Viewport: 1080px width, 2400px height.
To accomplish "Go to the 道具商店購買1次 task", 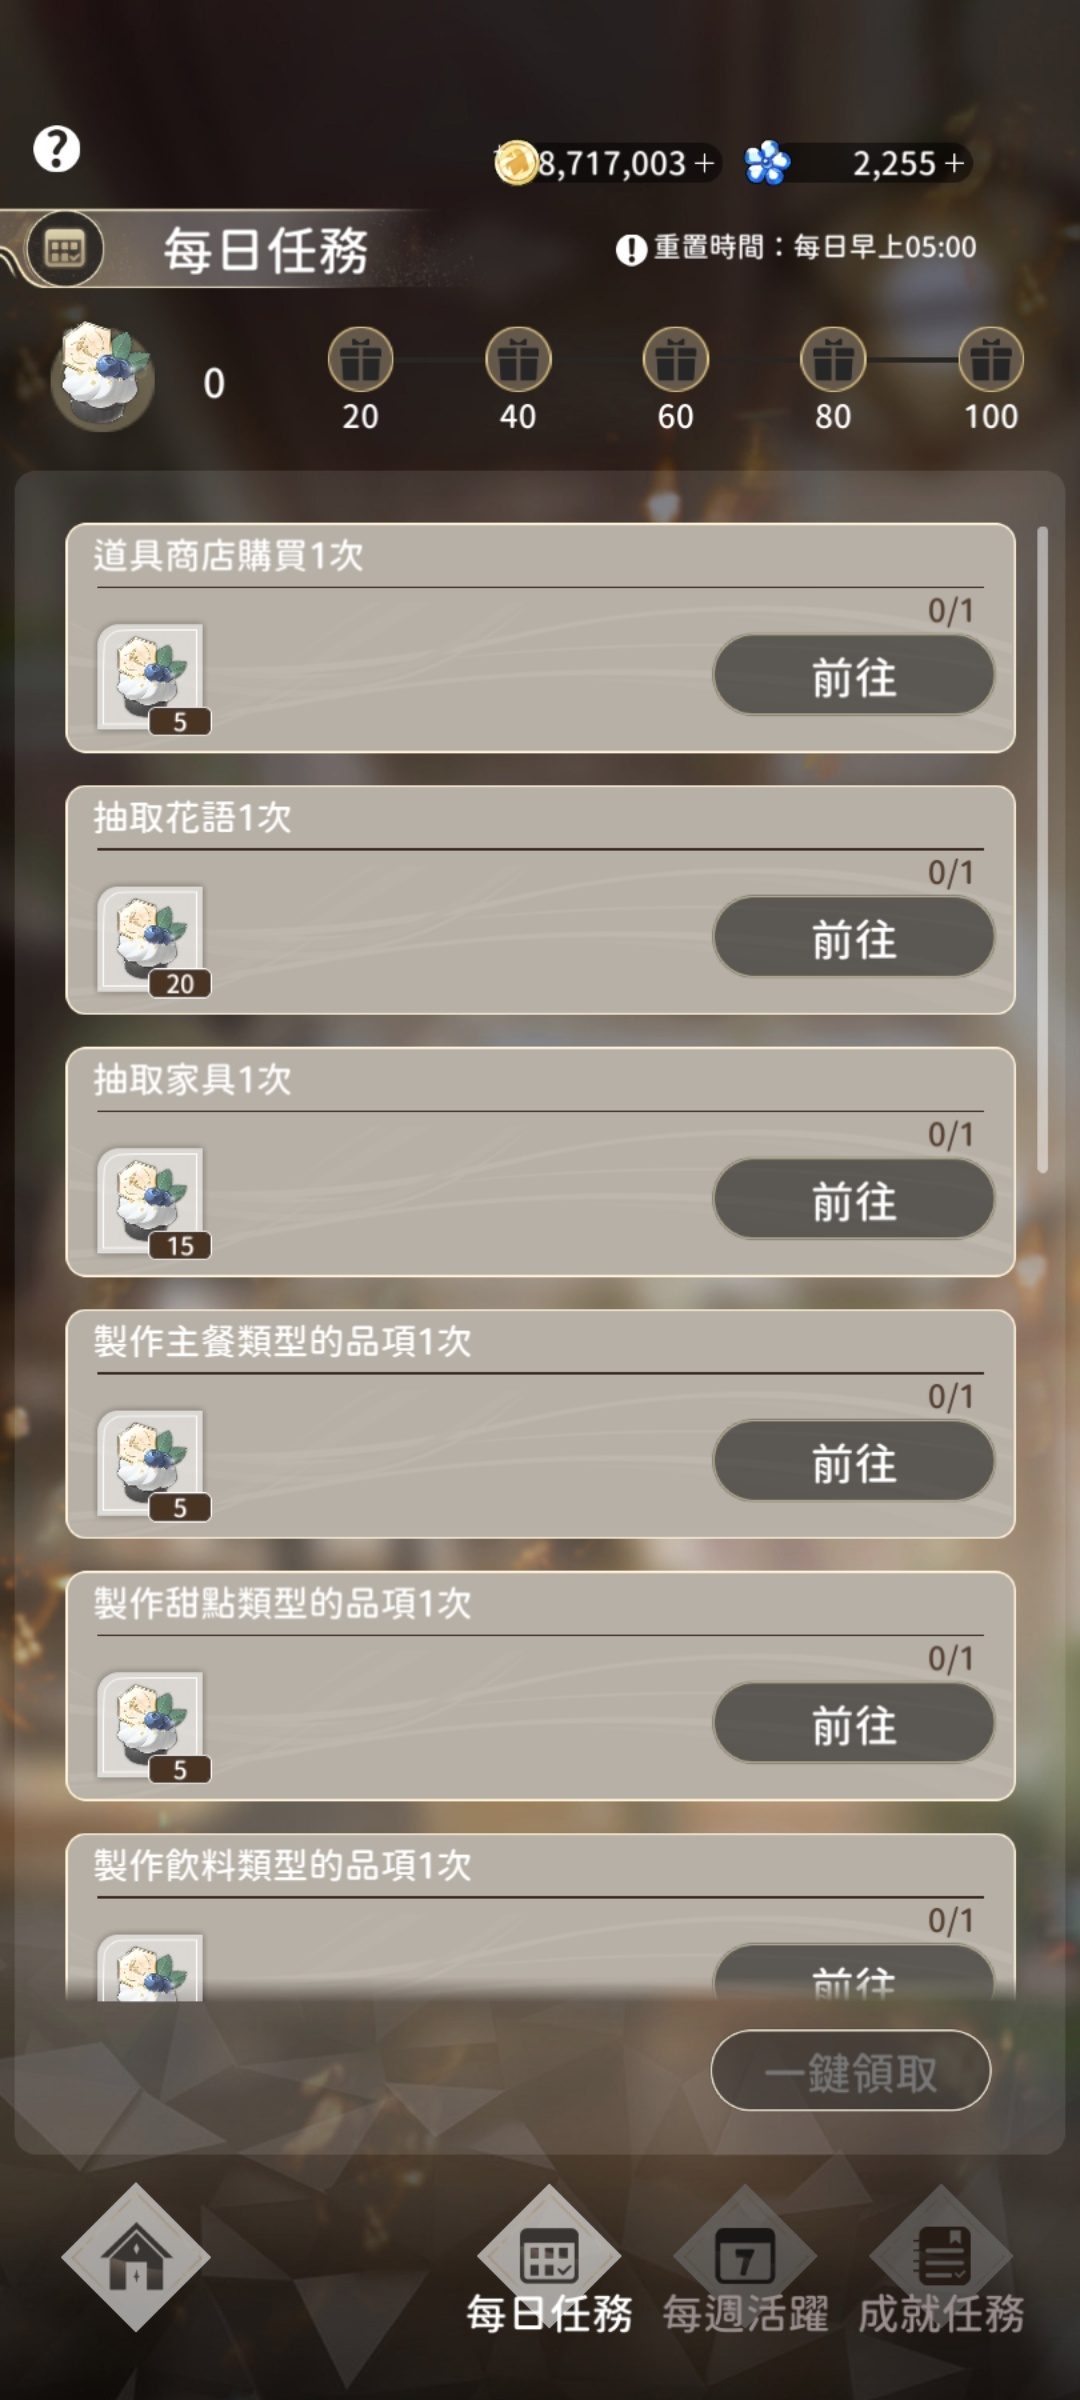I will coord(853,675).
